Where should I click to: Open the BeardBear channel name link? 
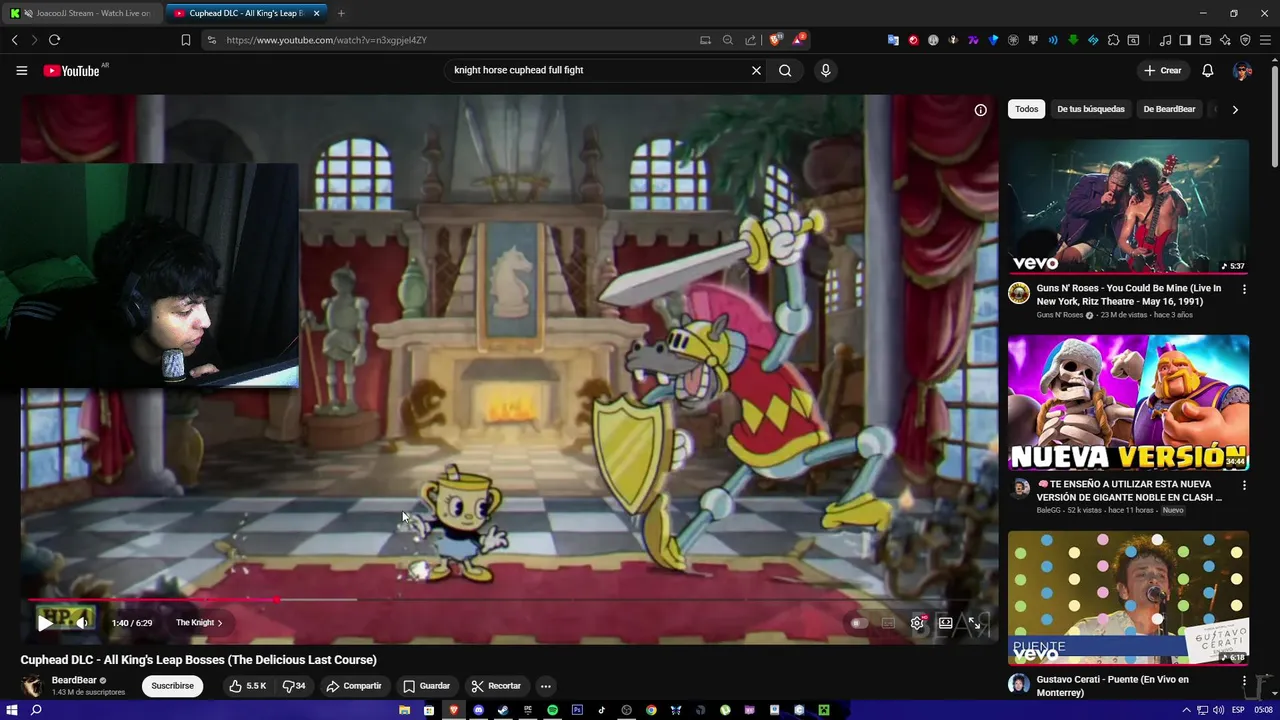(74, 680)
